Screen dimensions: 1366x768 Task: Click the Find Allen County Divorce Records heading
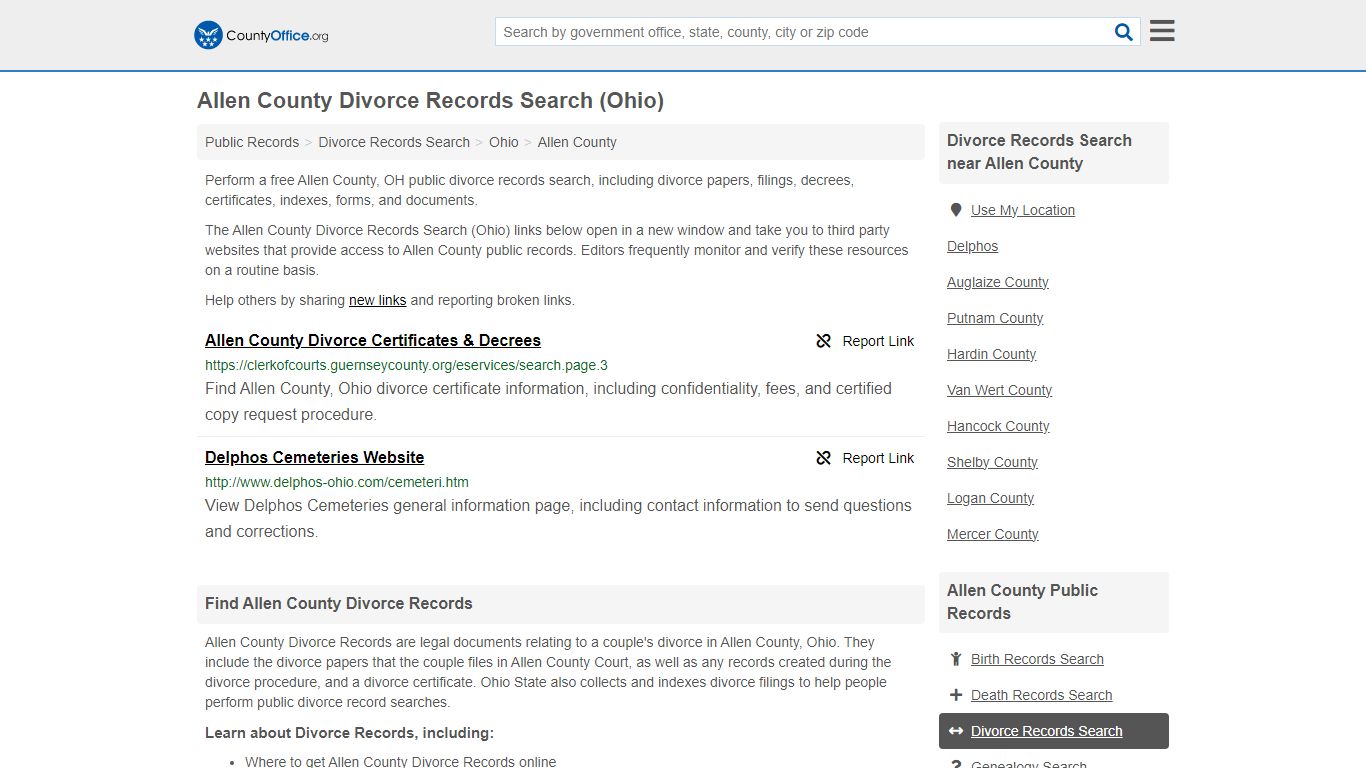pos(338,603)
